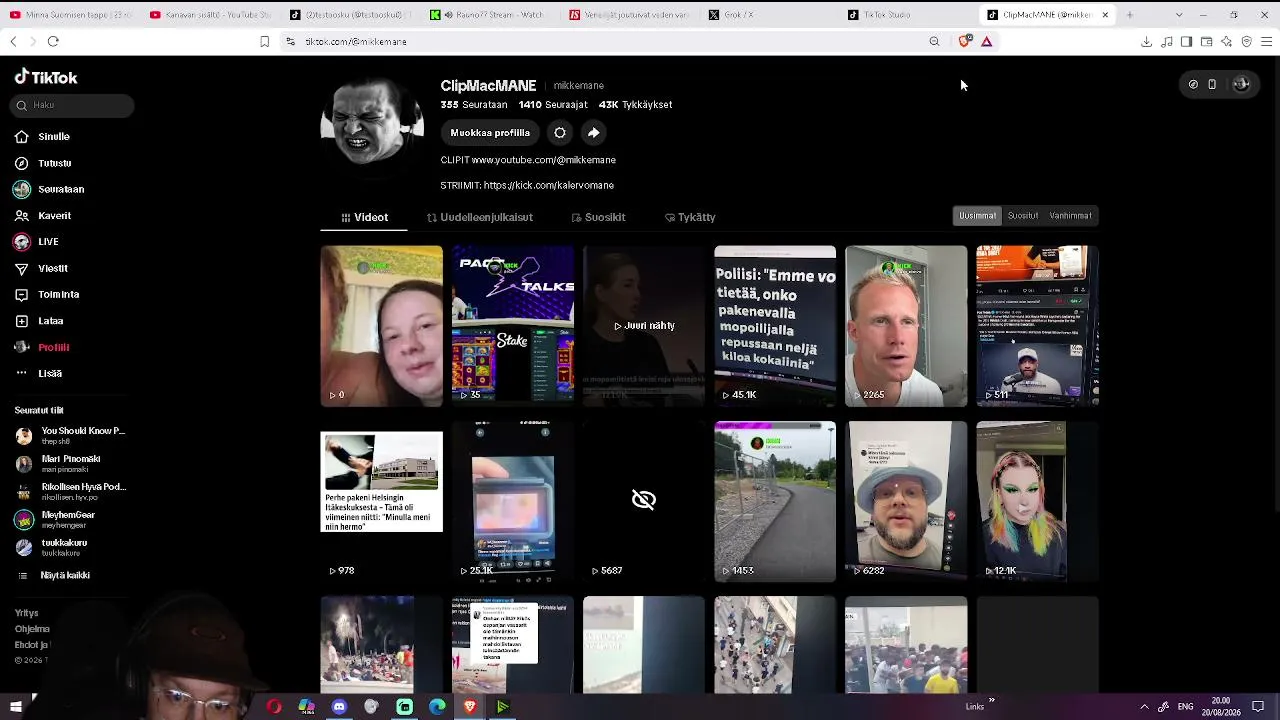Open the Seurataan following count
Screen dimensions: 1280x720
pyautogui.click(x=474, y=105)
